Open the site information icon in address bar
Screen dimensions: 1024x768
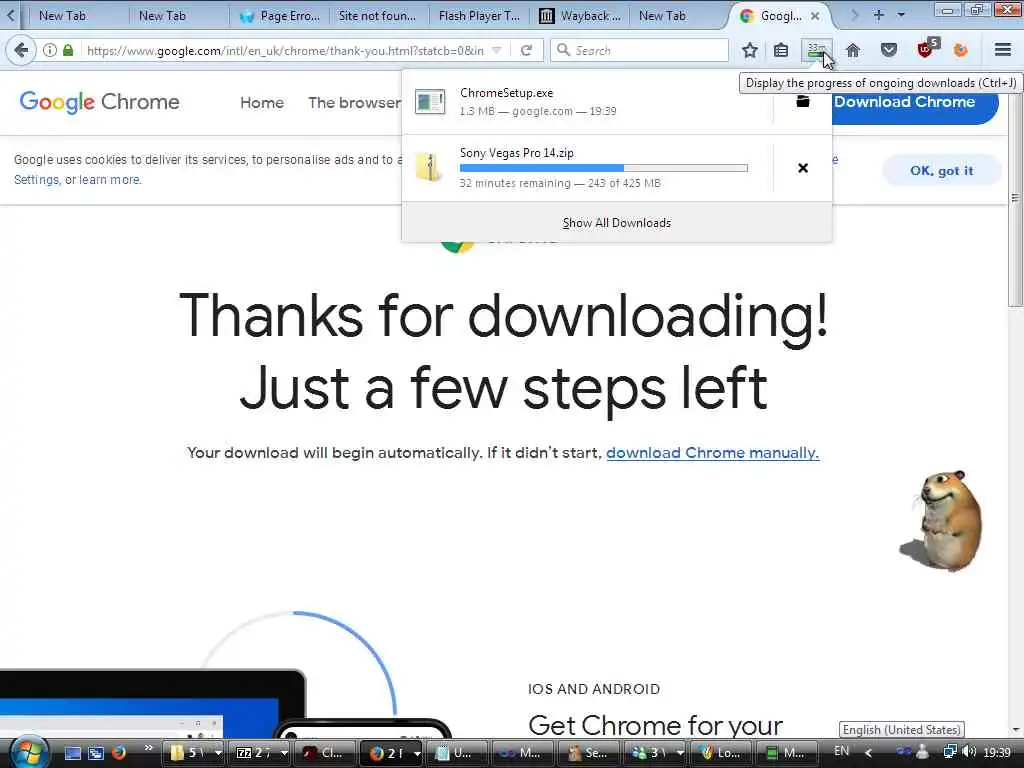tap(50, 50)
